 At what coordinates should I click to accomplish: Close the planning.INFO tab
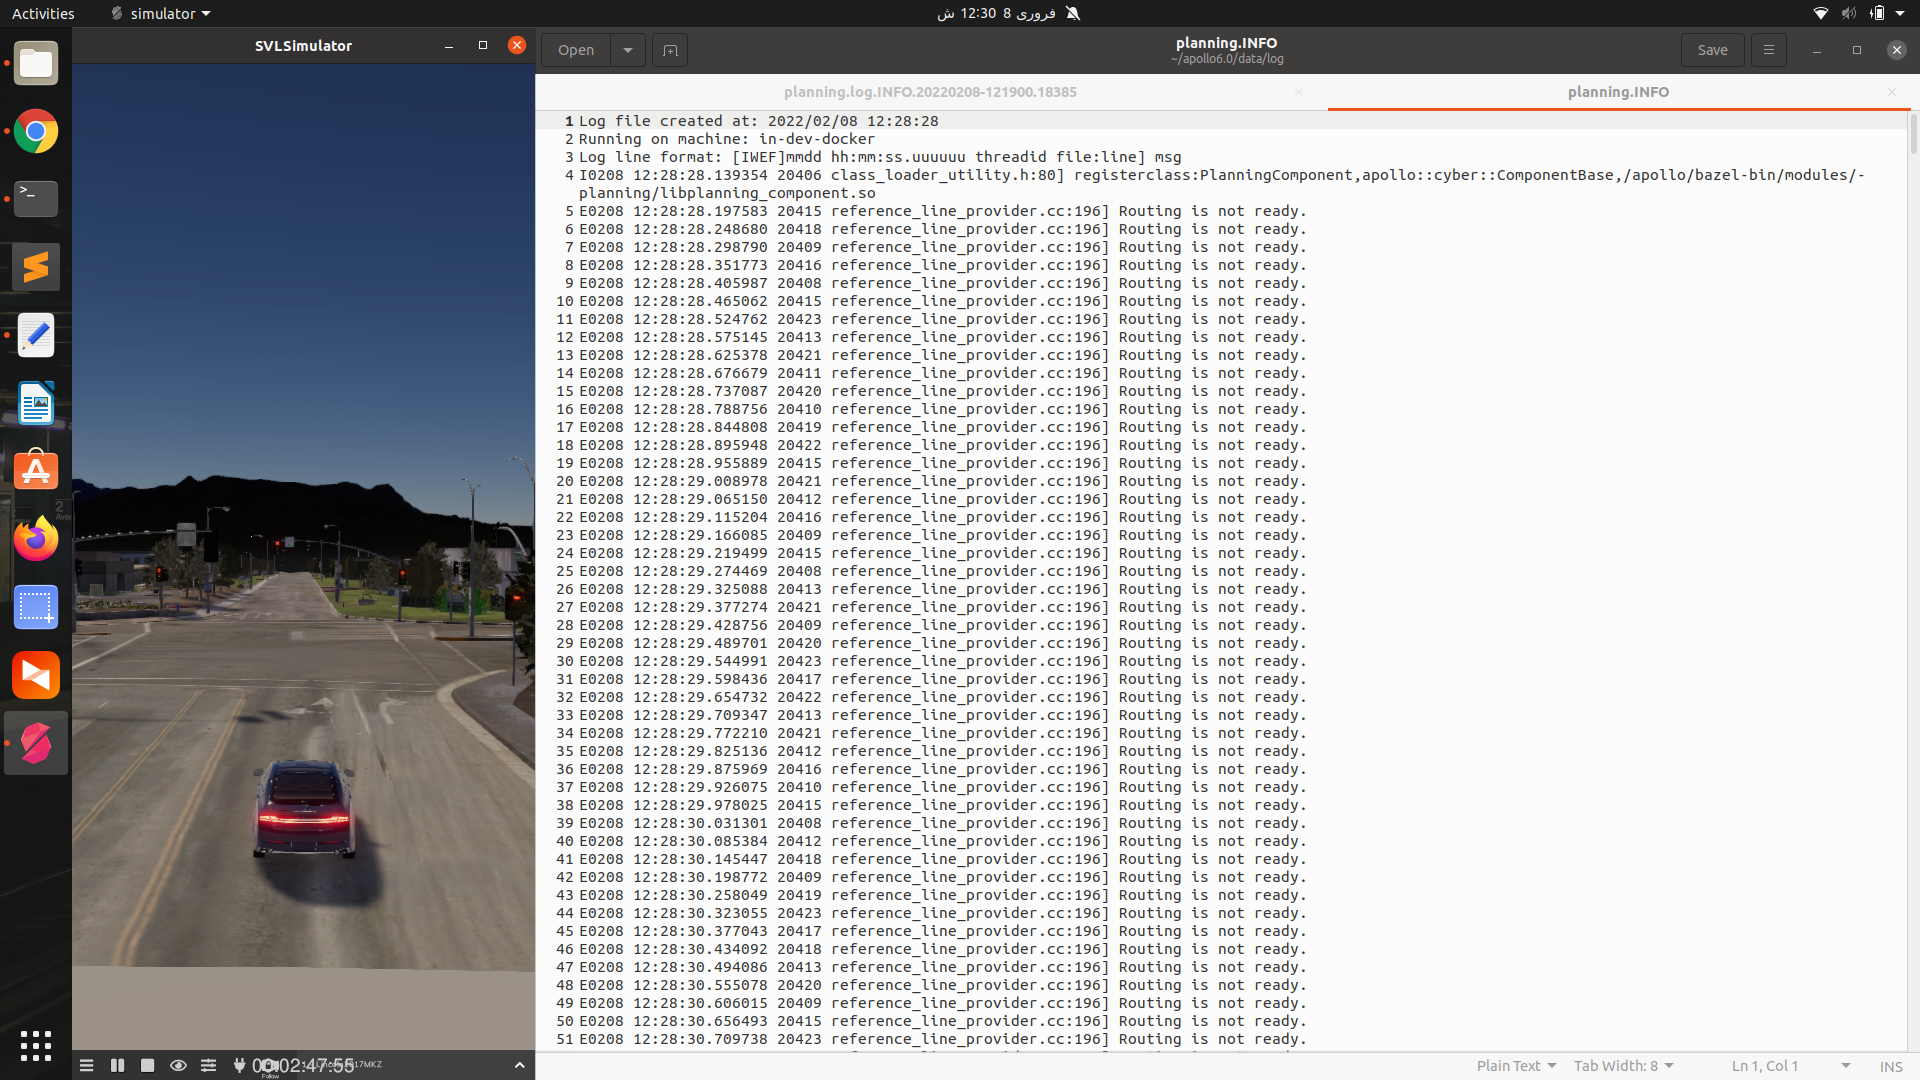[1892, 92]
